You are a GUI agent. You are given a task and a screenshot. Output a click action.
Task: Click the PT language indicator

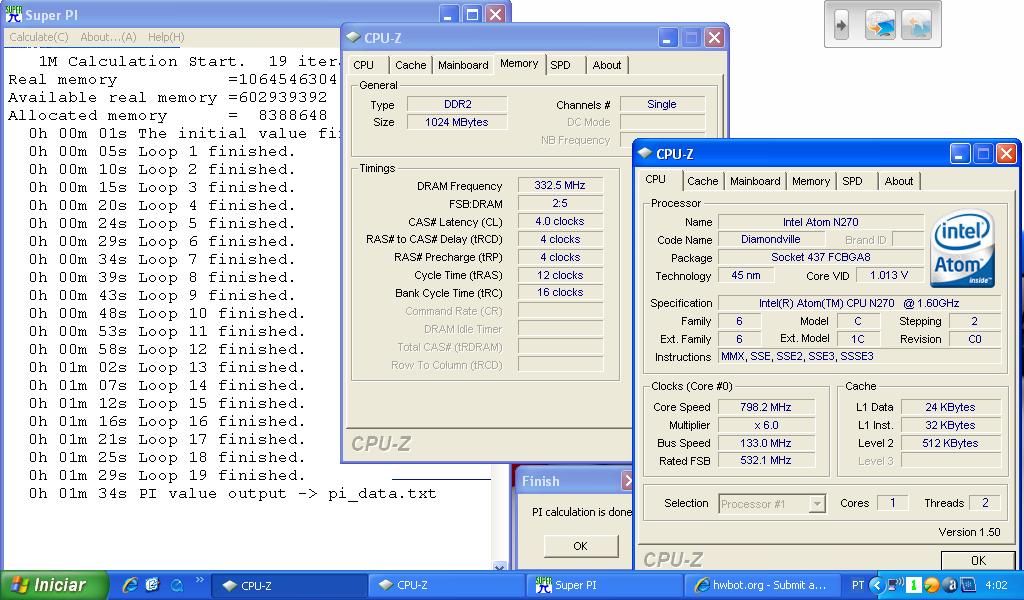click(857, 585)
